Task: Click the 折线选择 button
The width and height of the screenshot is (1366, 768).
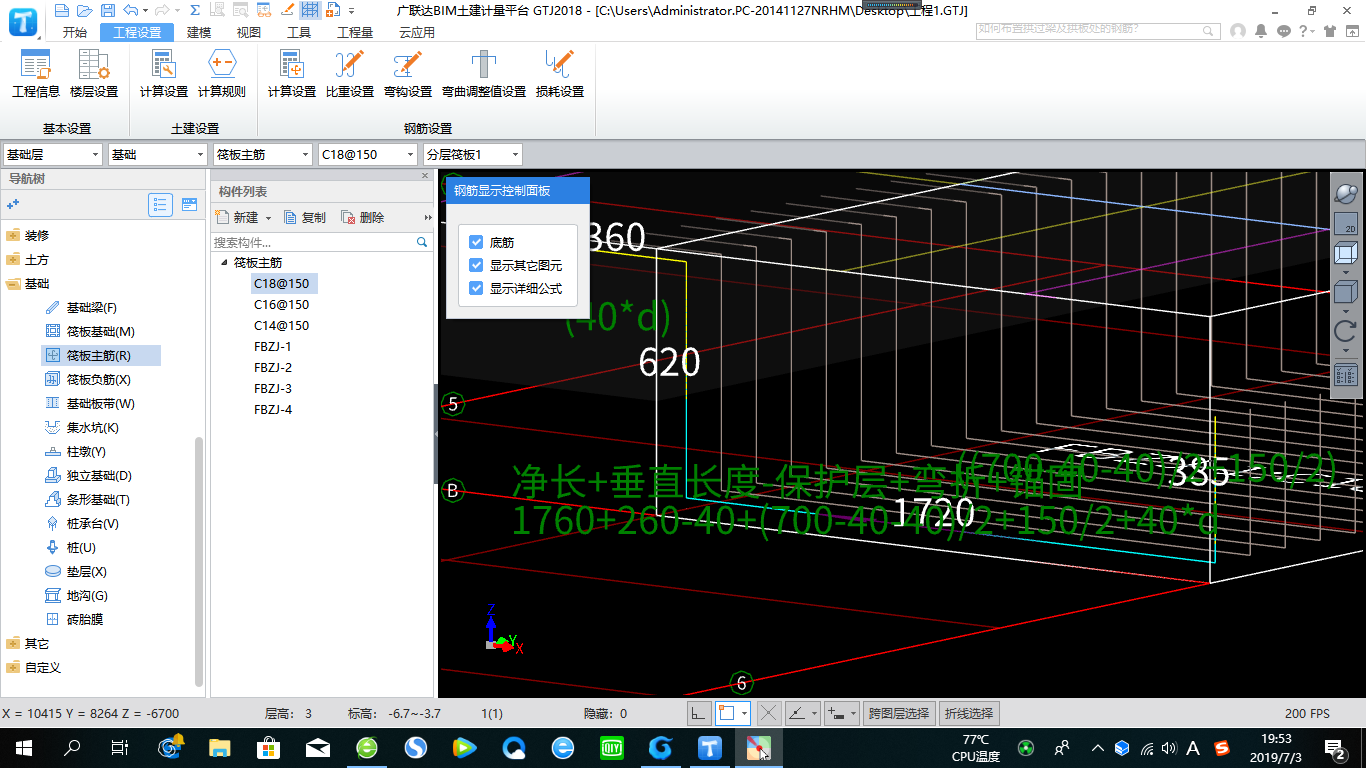Action: [969, 713]
